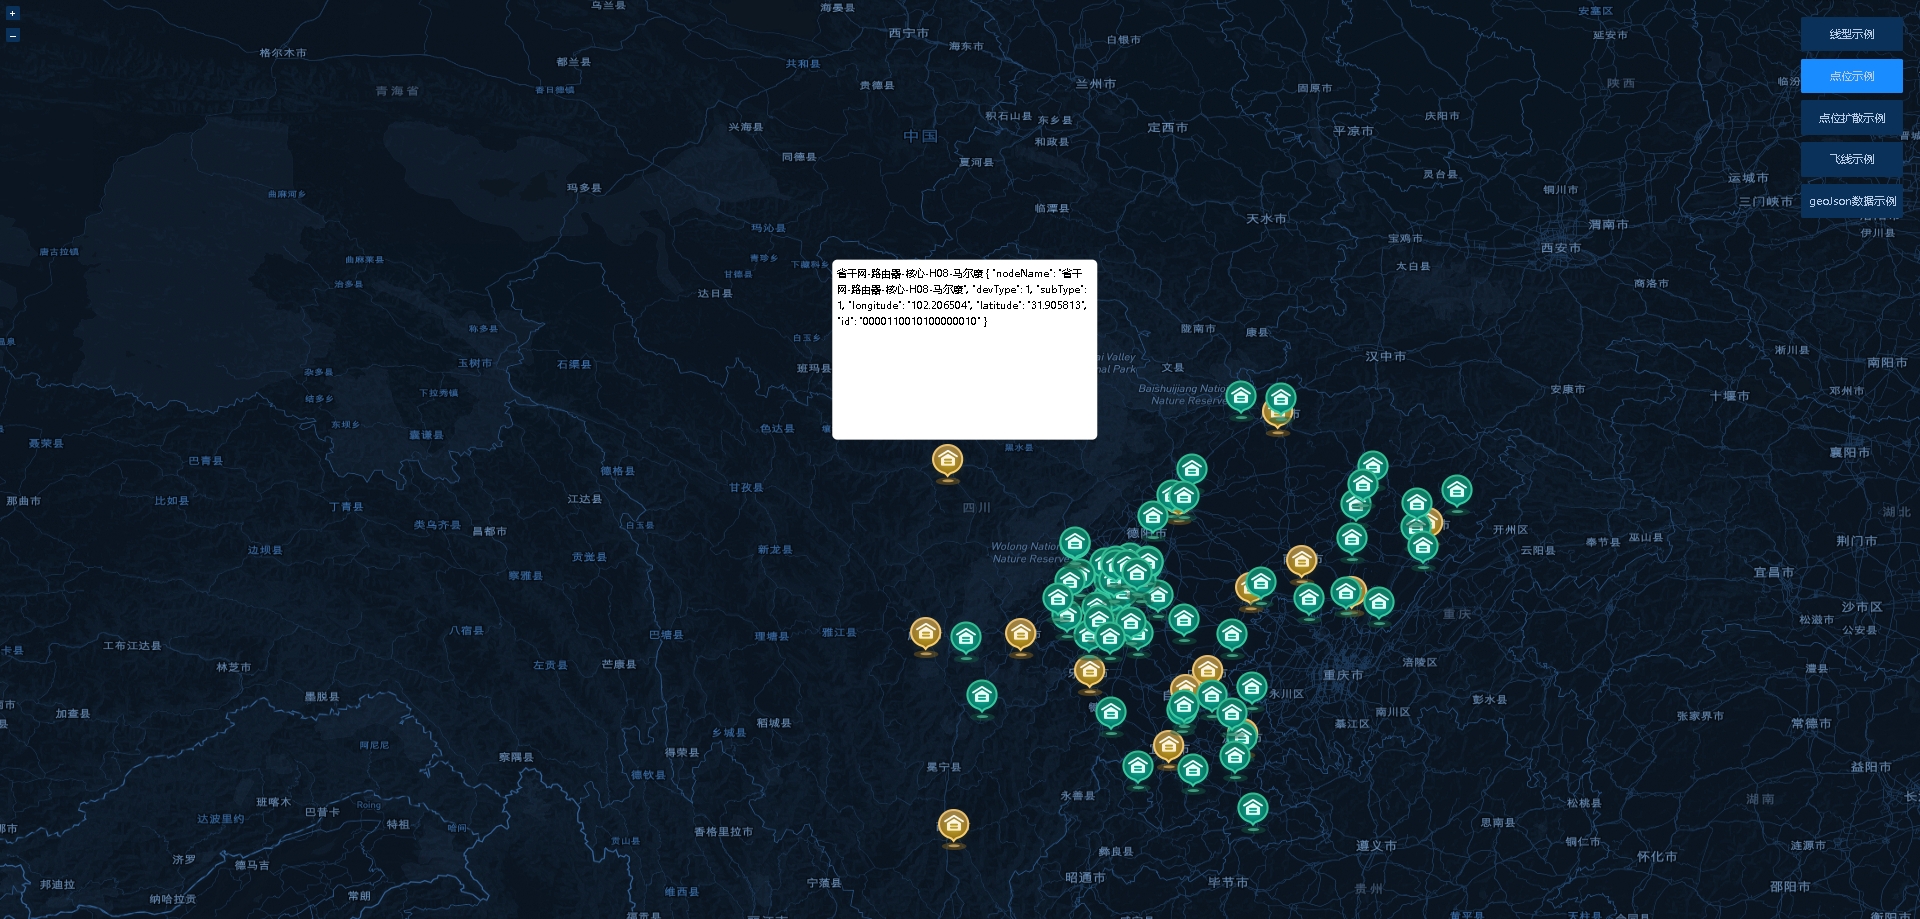
Task: Select the gold marker west of 昭通市
Action: click(953, 825)
